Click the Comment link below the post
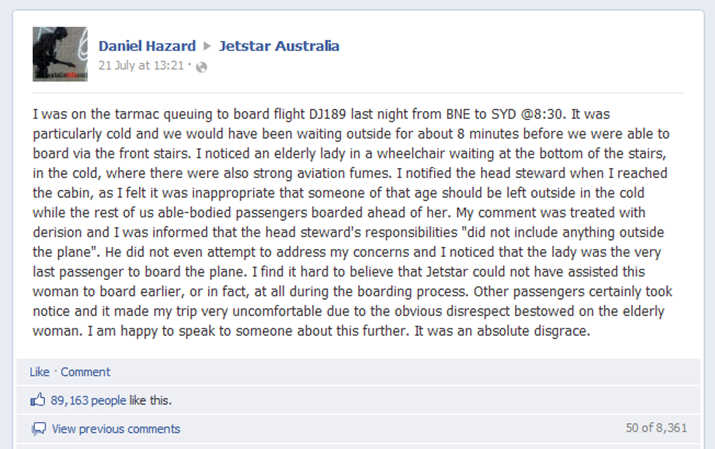The width and height of the screenshot is (715, 449). [x=85, y=372]
